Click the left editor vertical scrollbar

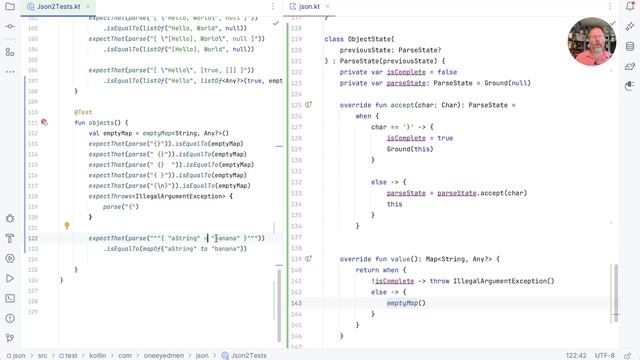279,305
